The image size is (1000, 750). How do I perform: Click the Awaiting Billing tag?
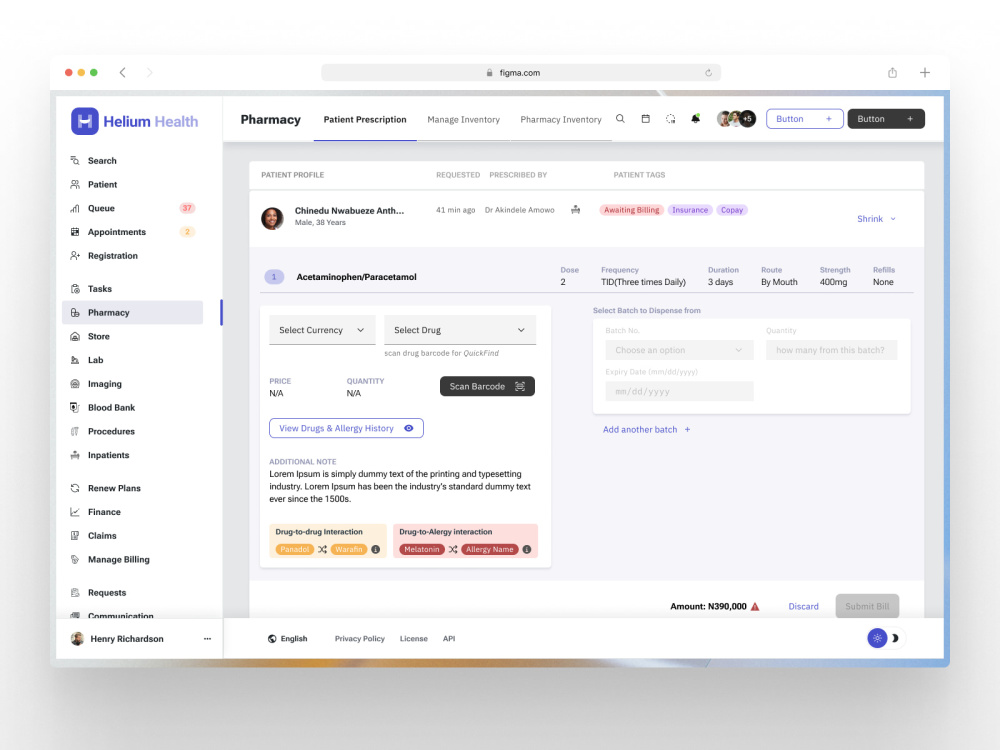coord(631,210)
